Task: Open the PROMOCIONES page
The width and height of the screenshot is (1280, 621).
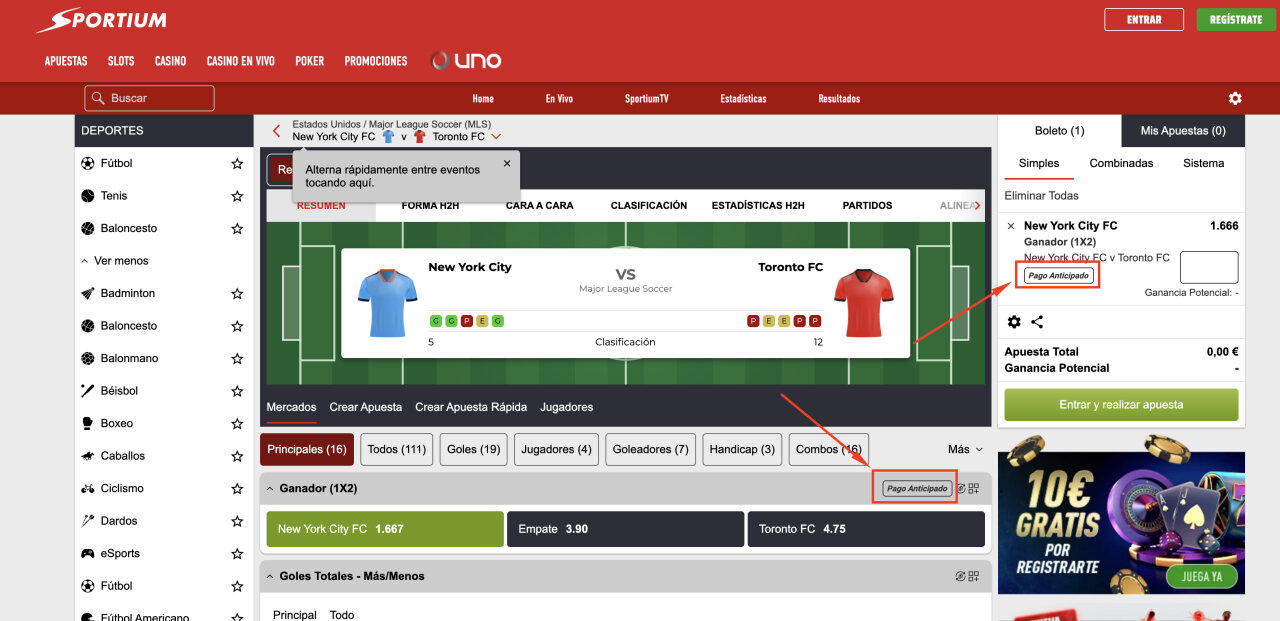Action: click(376, 61)
